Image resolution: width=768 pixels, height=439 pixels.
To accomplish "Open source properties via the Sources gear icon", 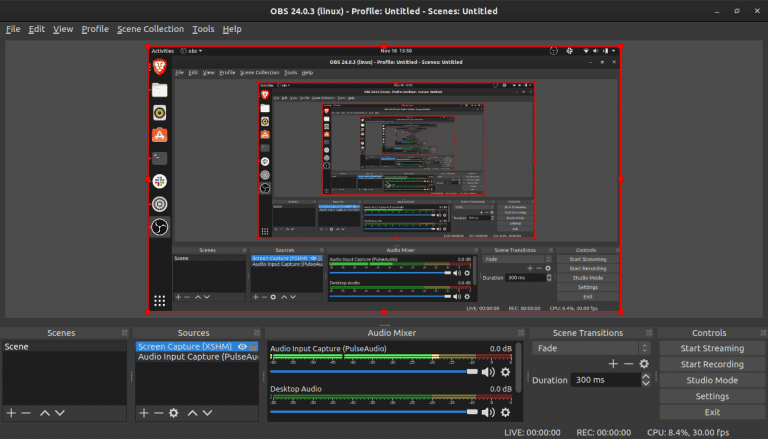I will tap(173, 412).
